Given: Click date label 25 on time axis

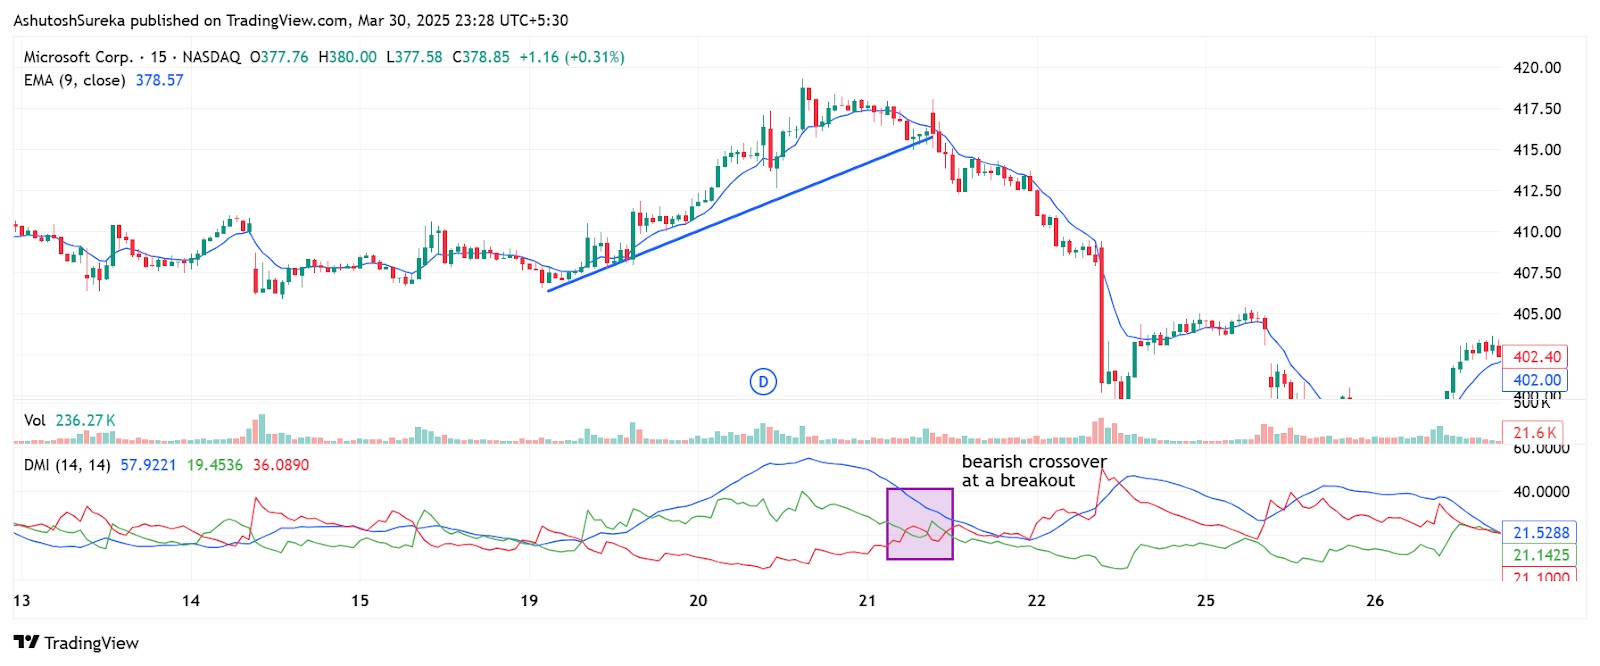Looking at the screenshot, I should coord(1206,601).
